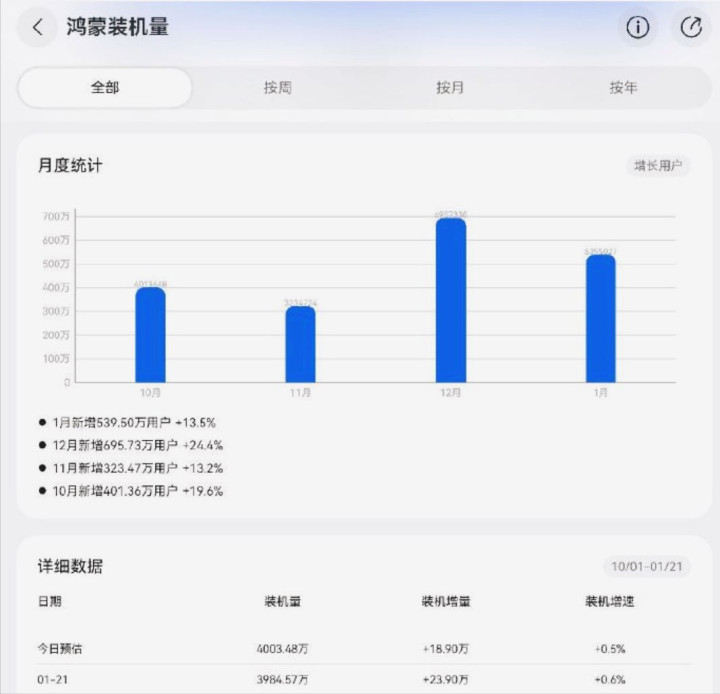Open the info icon in header
This screenshot has height=694, width=720.
click(638, 27)
